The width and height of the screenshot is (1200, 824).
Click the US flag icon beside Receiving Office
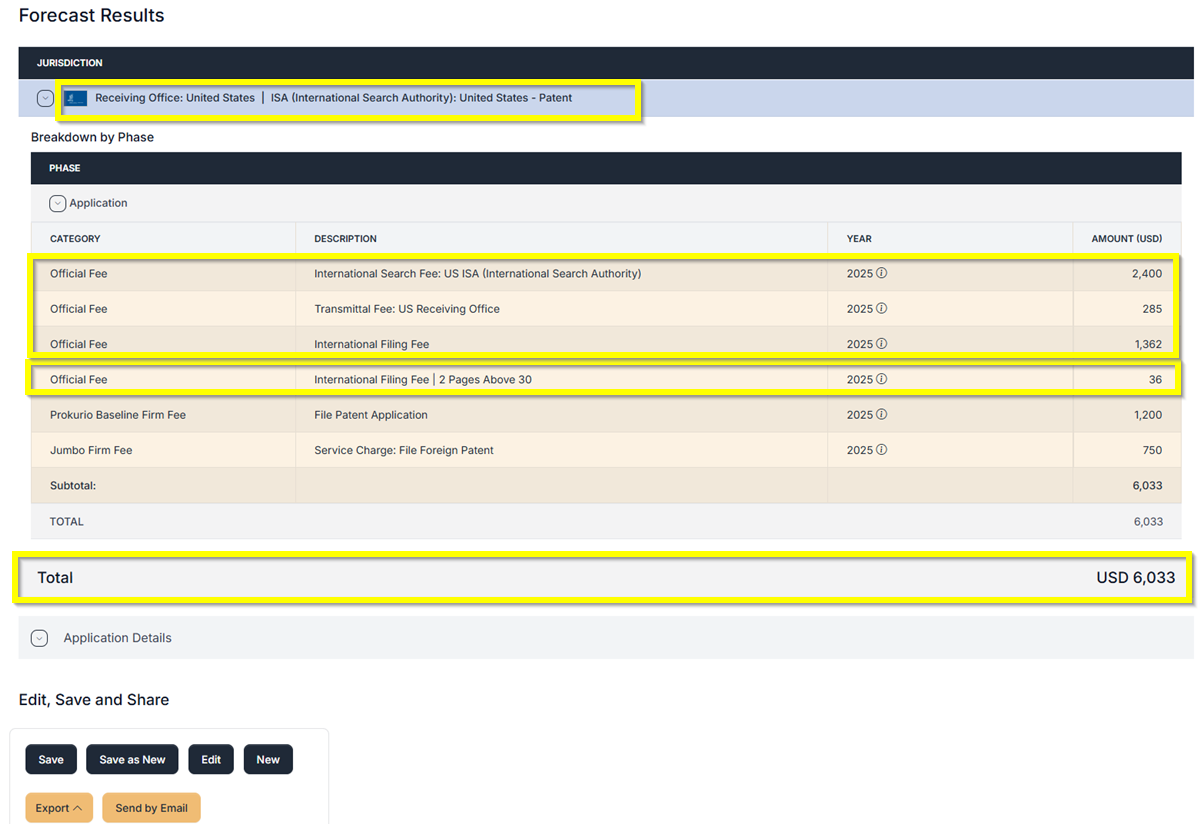(x=76, y=98)
